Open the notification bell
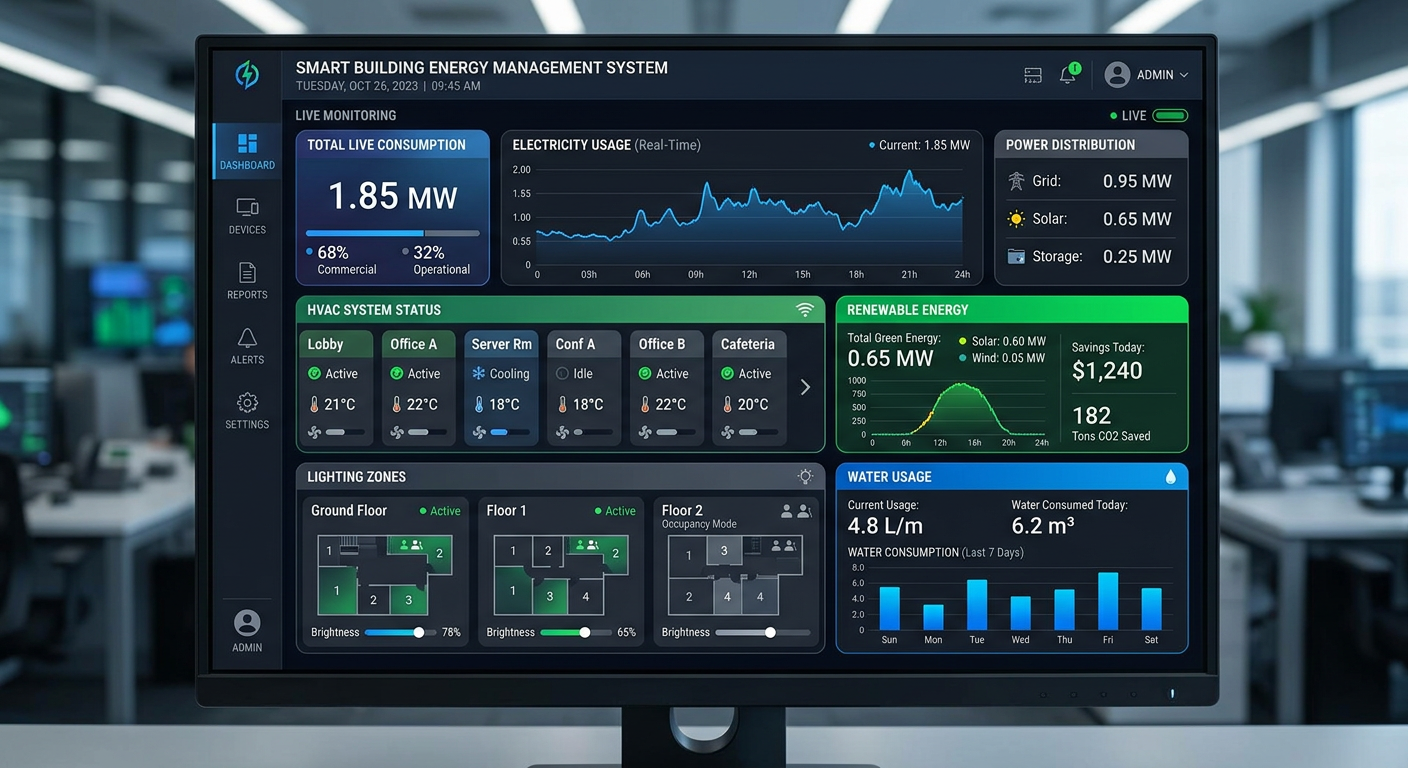 tap(1068, 75)
